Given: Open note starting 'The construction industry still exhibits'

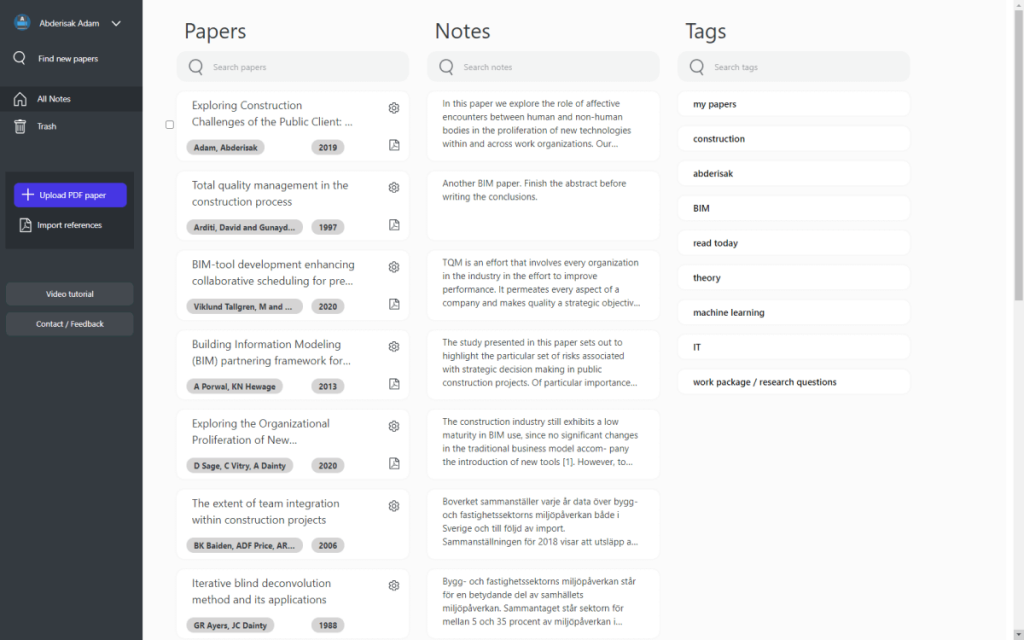Looking at the screenshot, I should pyautogui.click(x=543, y=445).
